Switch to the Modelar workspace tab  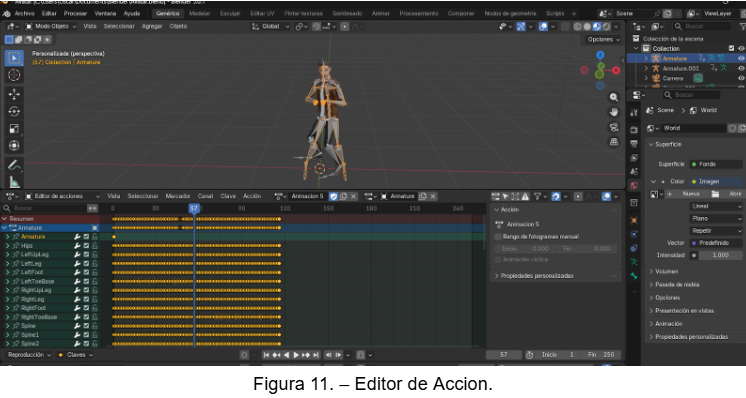199,13
